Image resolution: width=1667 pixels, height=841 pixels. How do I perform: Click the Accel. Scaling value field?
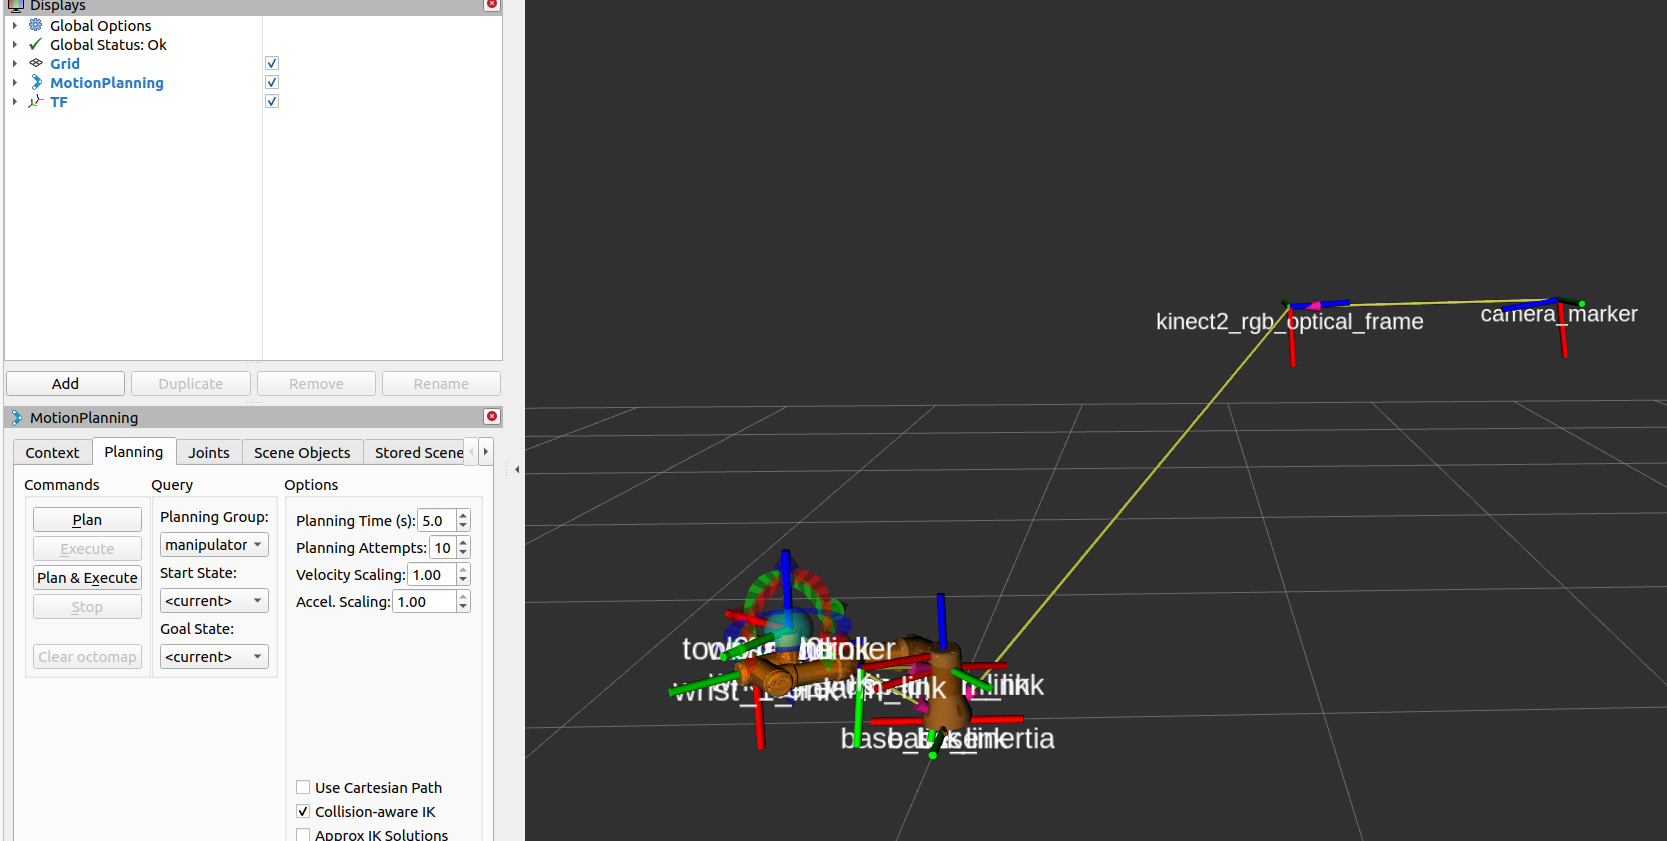tap(425, 602)
